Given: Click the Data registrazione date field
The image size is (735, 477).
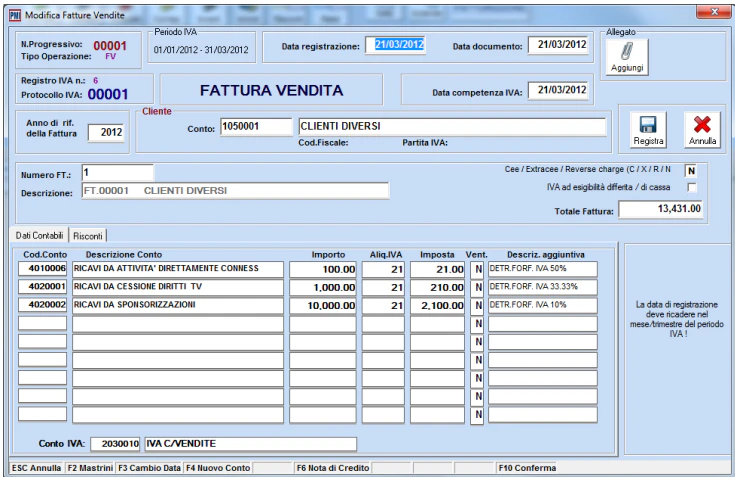Looking at the screenshot, I should [x=395, y=45].
